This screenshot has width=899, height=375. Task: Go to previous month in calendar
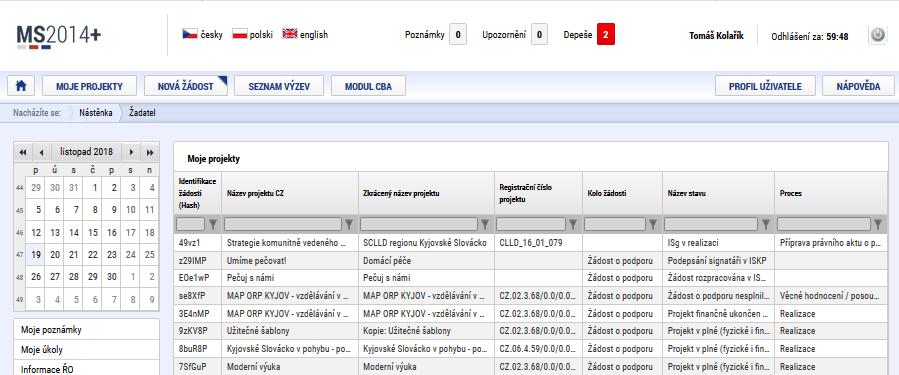pos(41,152)
